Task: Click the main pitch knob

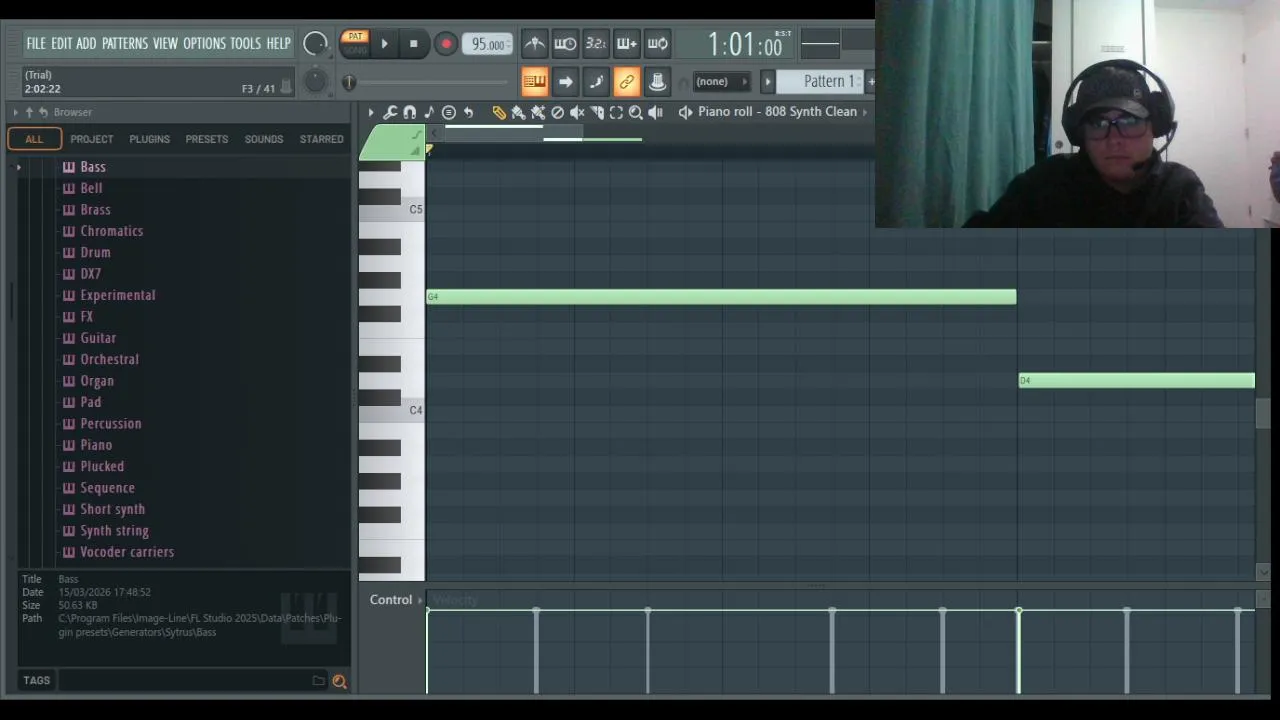Action: 315,81
